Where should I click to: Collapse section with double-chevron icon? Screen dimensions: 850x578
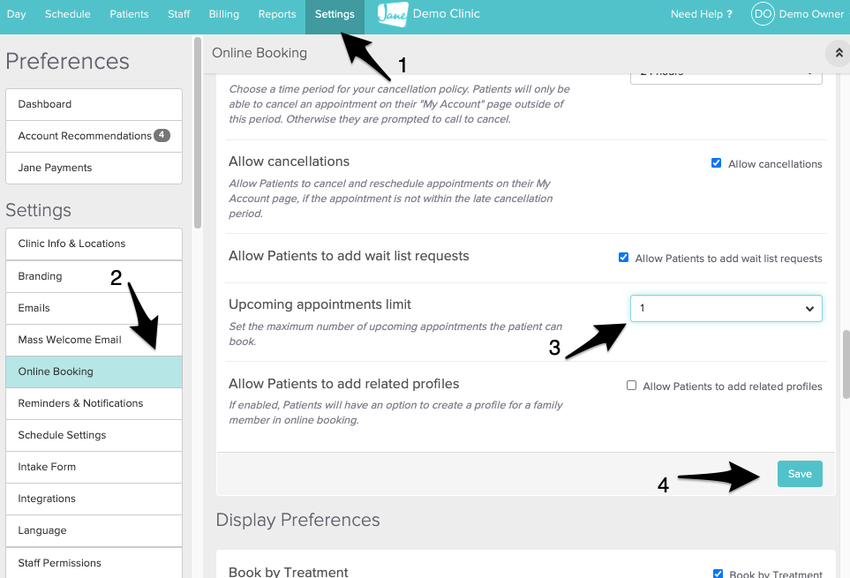pyautogui.click(x=837, y=53)
